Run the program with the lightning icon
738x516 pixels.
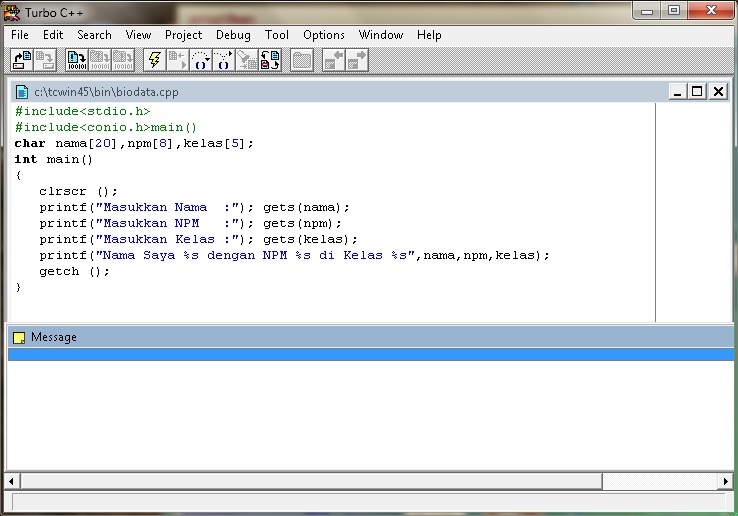(154, 60)
